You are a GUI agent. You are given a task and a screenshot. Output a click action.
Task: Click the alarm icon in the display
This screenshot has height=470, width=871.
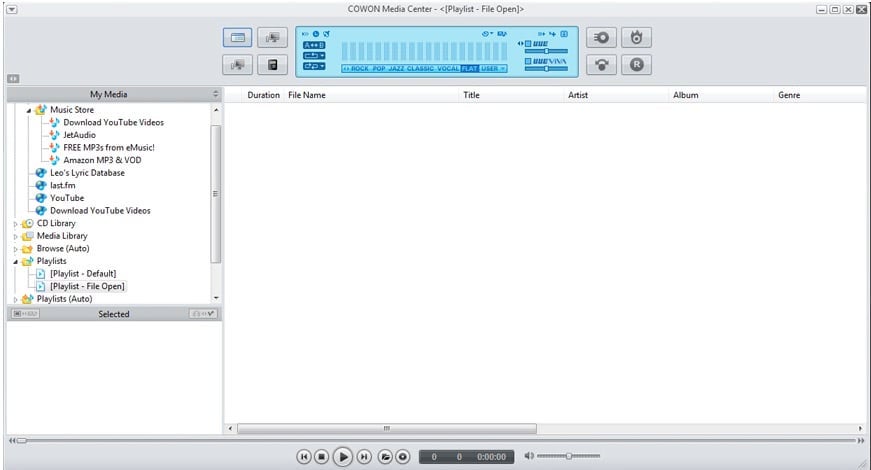(327, 34)
